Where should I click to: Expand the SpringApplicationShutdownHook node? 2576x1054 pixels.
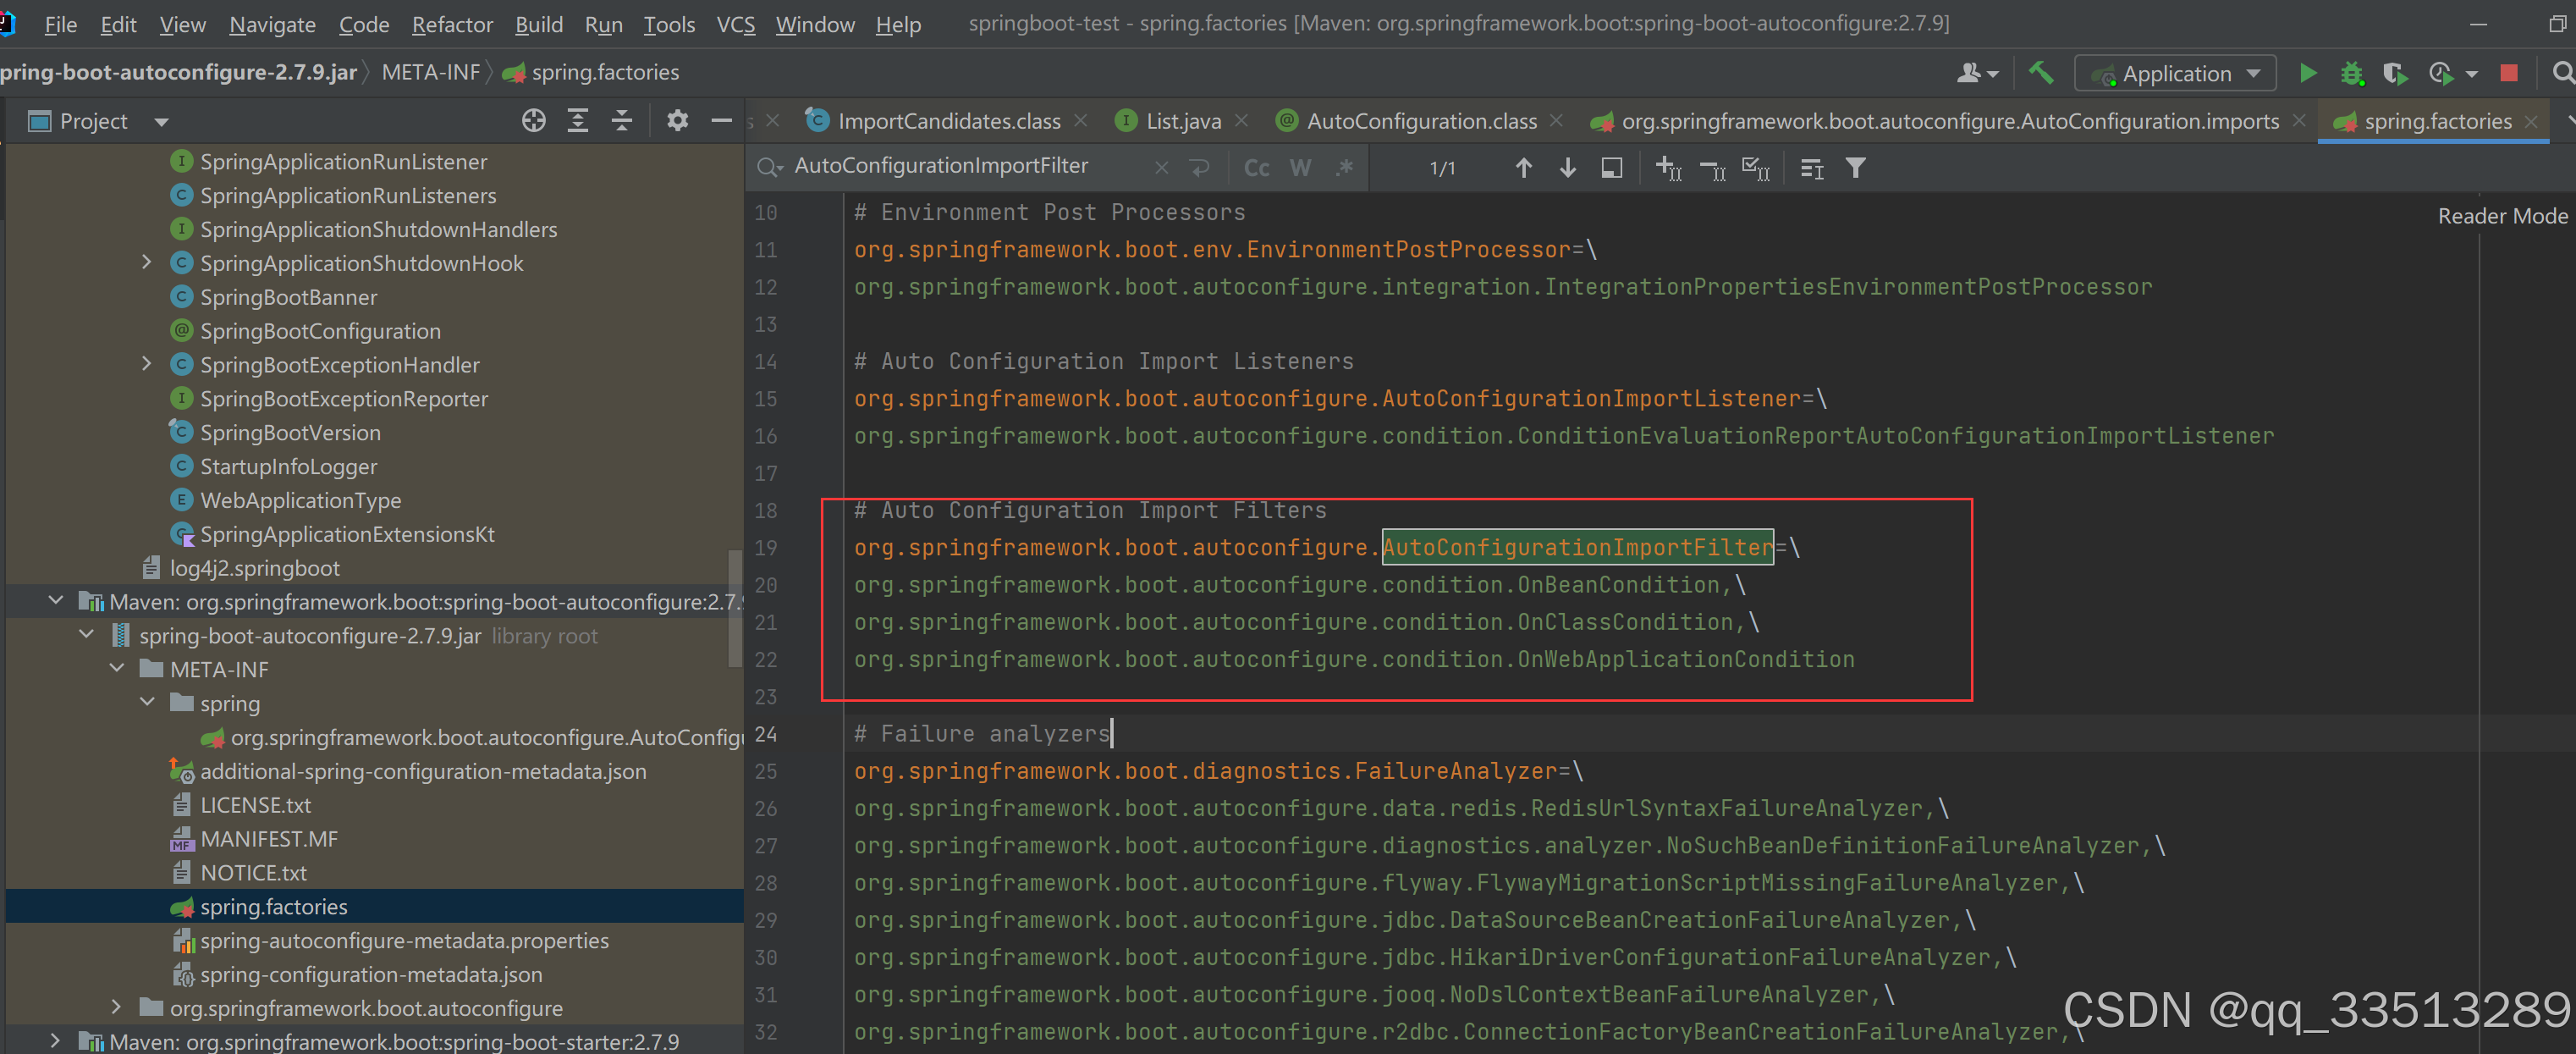(x=146, y=262)
